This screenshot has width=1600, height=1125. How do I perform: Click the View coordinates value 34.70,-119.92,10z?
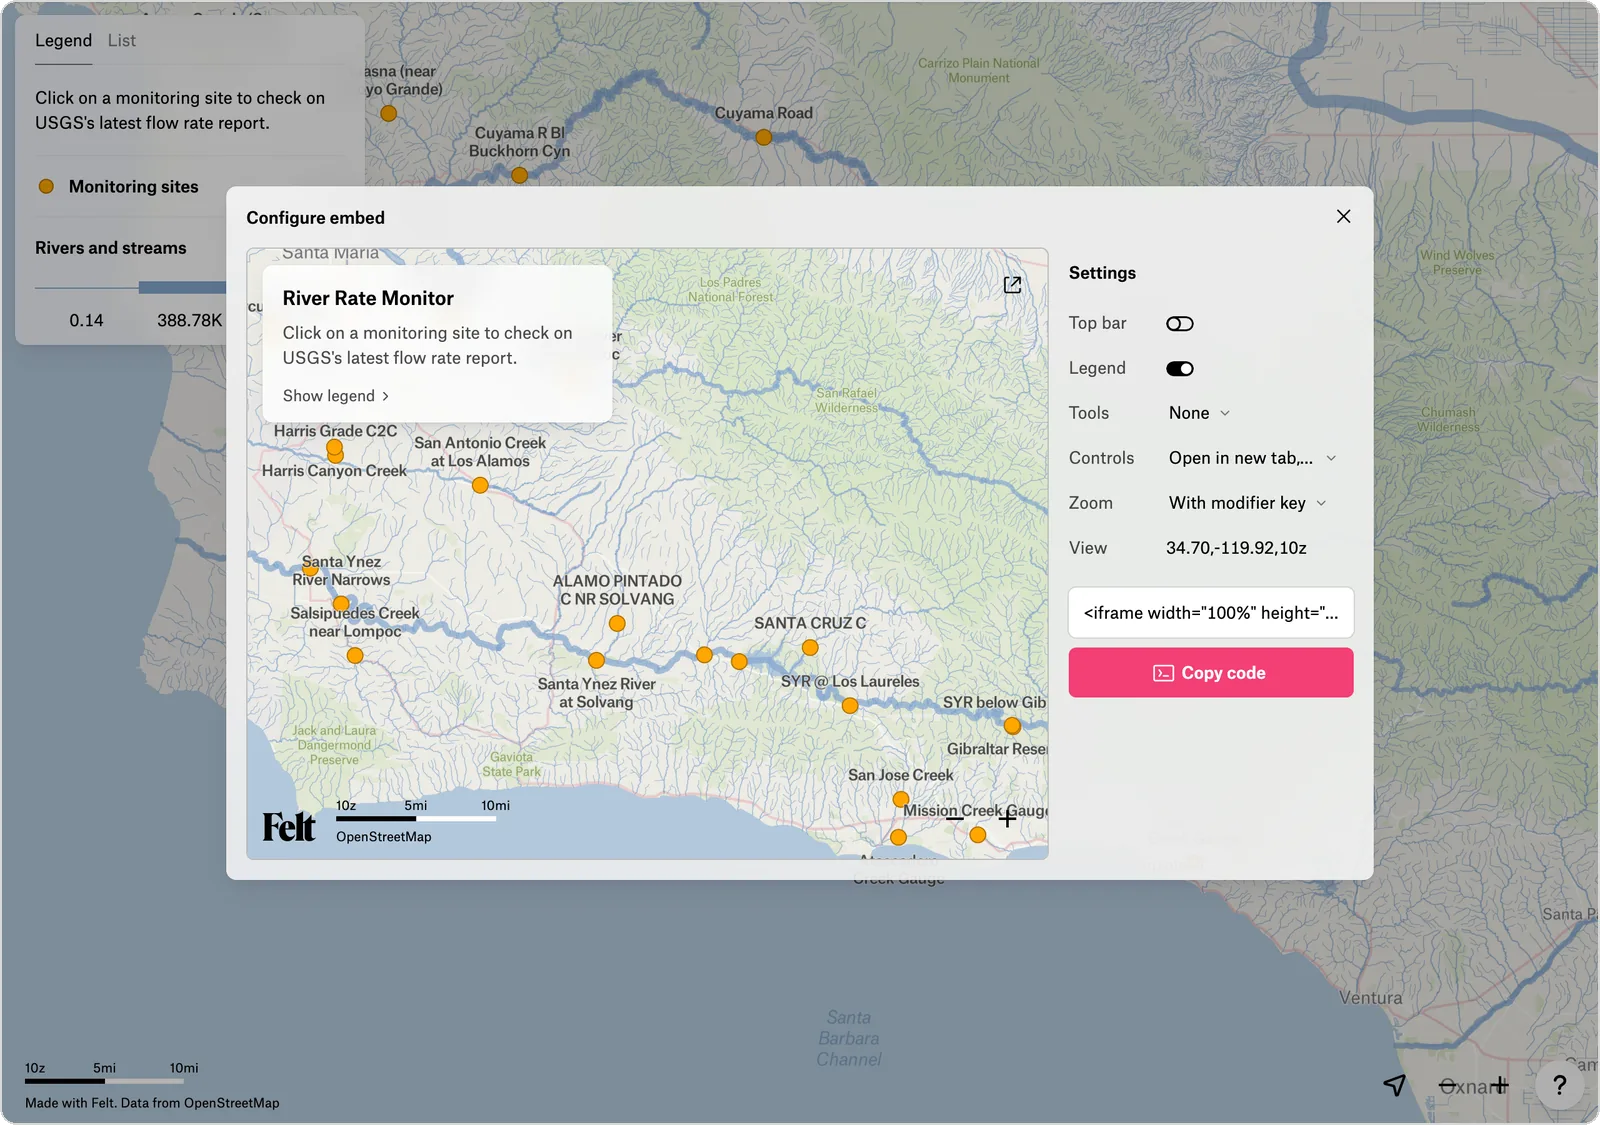click(x=1236, y=548)
